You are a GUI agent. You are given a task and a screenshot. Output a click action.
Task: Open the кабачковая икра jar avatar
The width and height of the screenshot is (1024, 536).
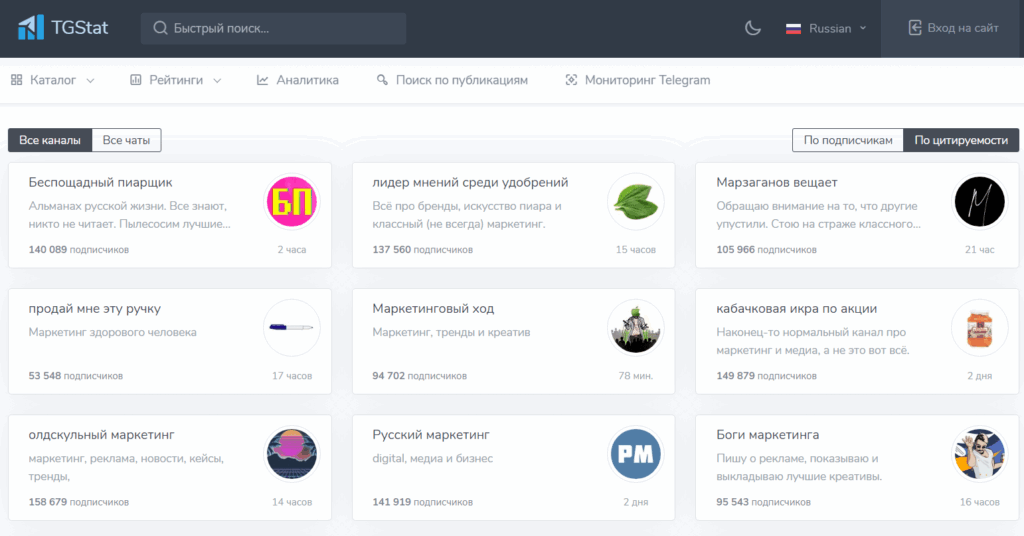[980, 328]
